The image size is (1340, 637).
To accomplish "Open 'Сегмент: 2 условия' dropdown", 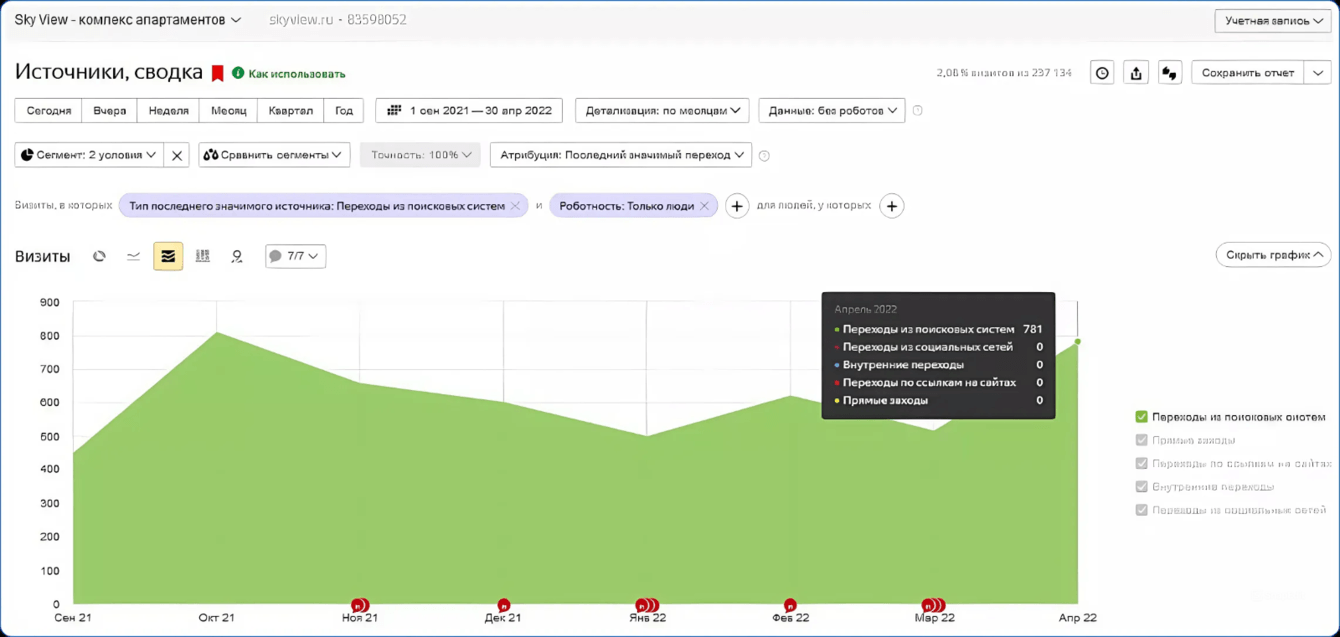I will (x=89, y=155).
